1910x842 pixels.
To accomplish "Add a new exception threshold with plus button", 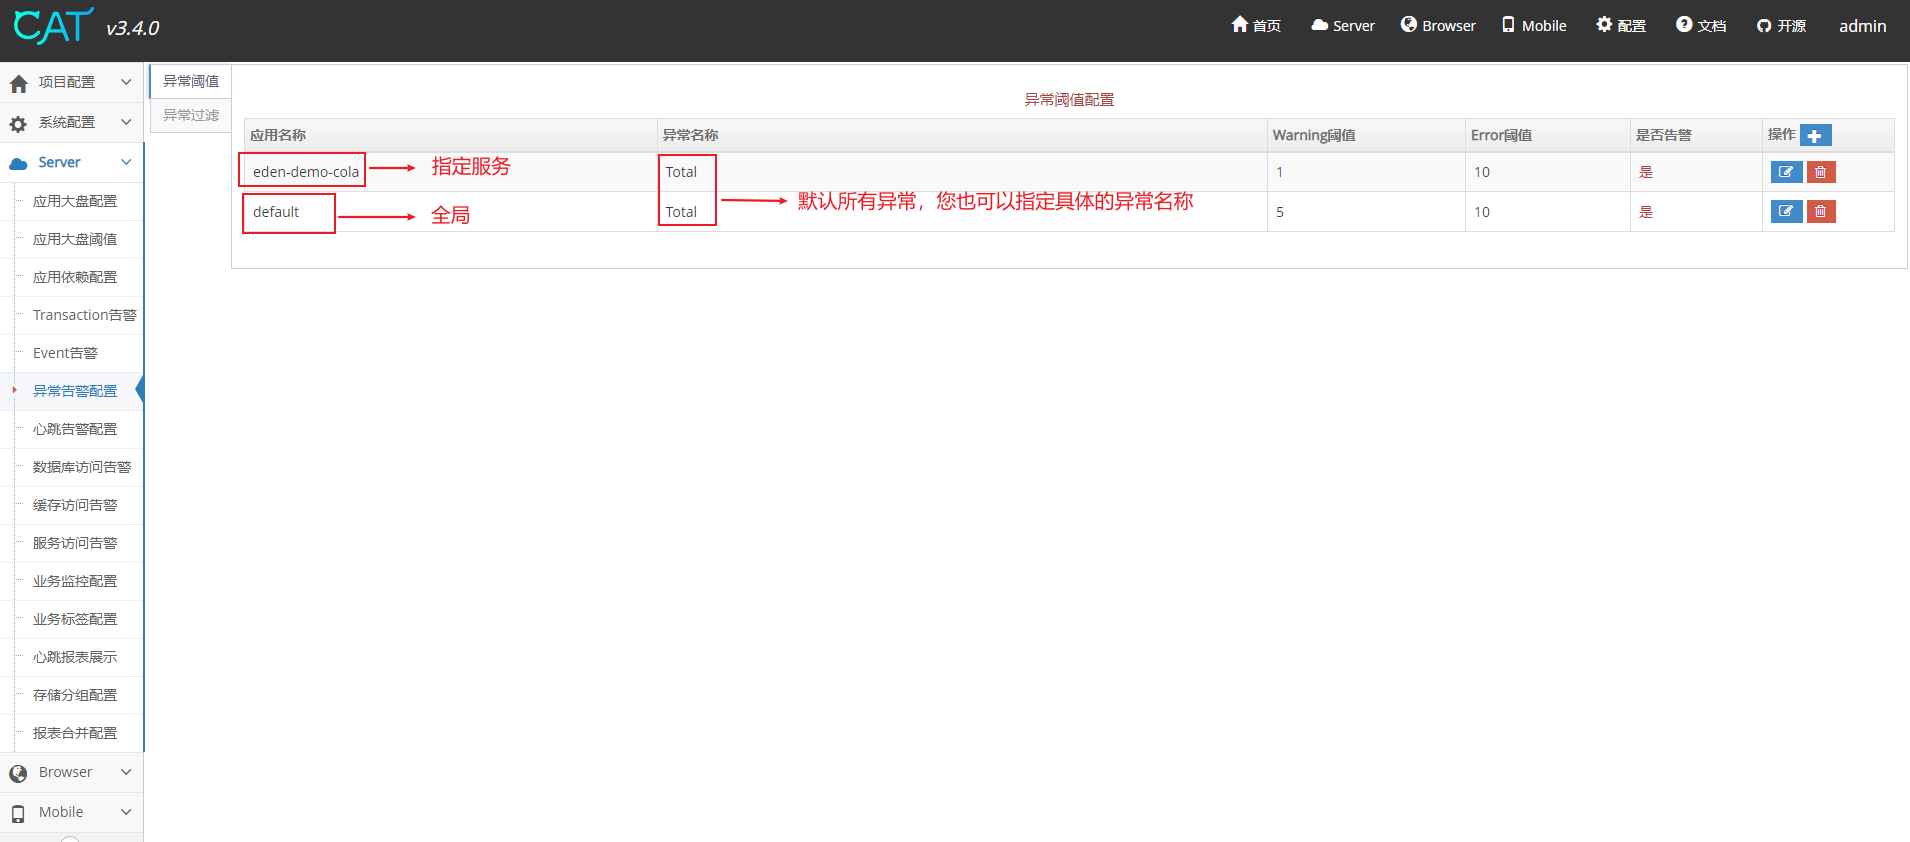I will click(x=1815, y=135).
